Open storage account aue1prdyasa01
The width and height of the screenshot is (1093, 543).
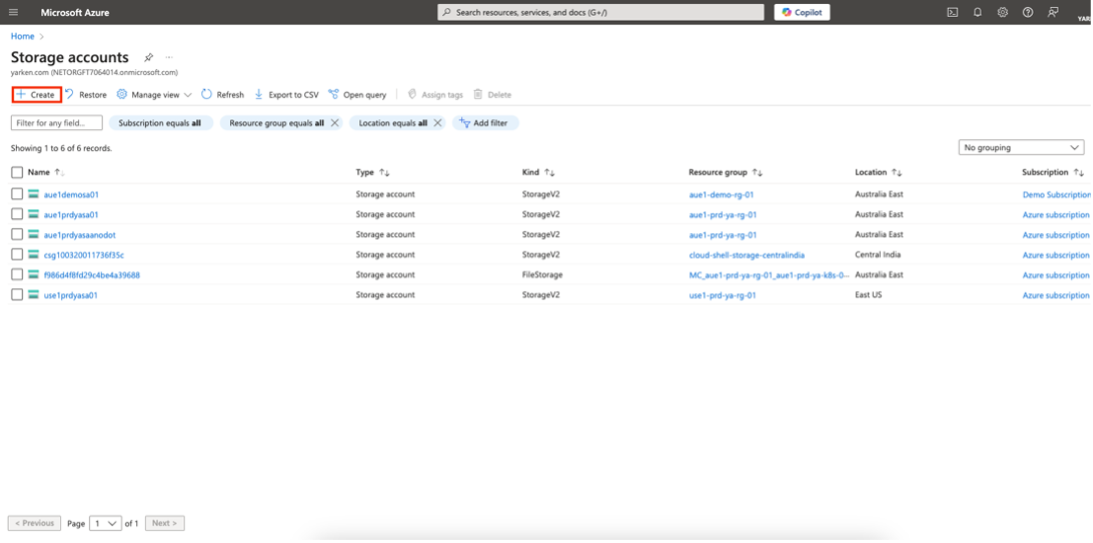[x=71, y=215]
